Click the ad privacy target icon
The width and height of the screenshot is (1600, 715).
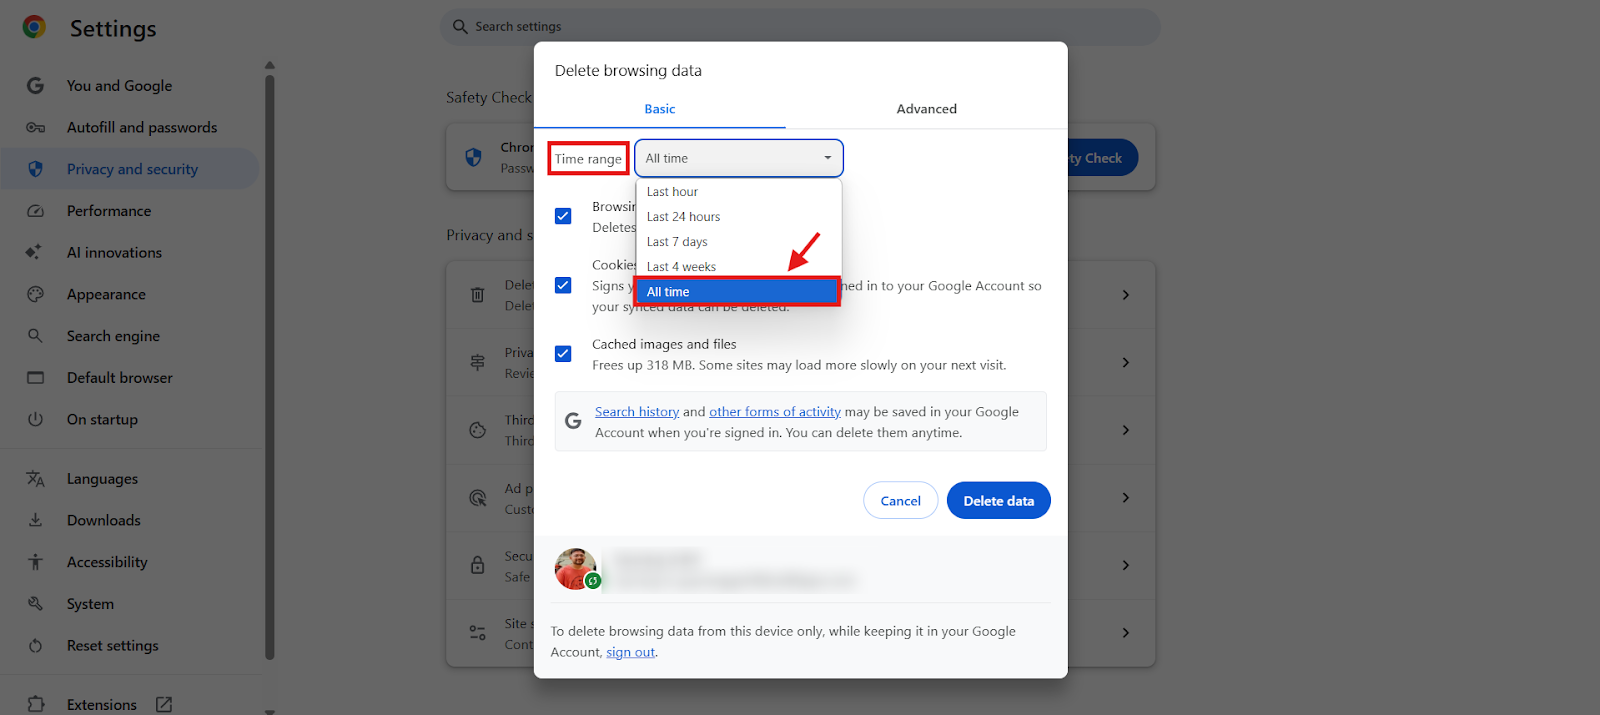(x=477, y=498)
